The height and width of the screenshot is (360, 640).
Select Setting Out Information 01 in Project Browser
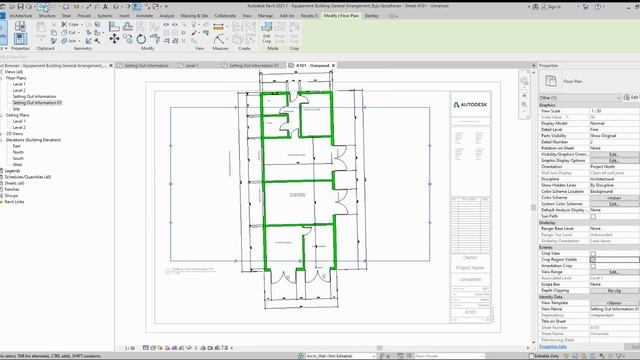37,102
